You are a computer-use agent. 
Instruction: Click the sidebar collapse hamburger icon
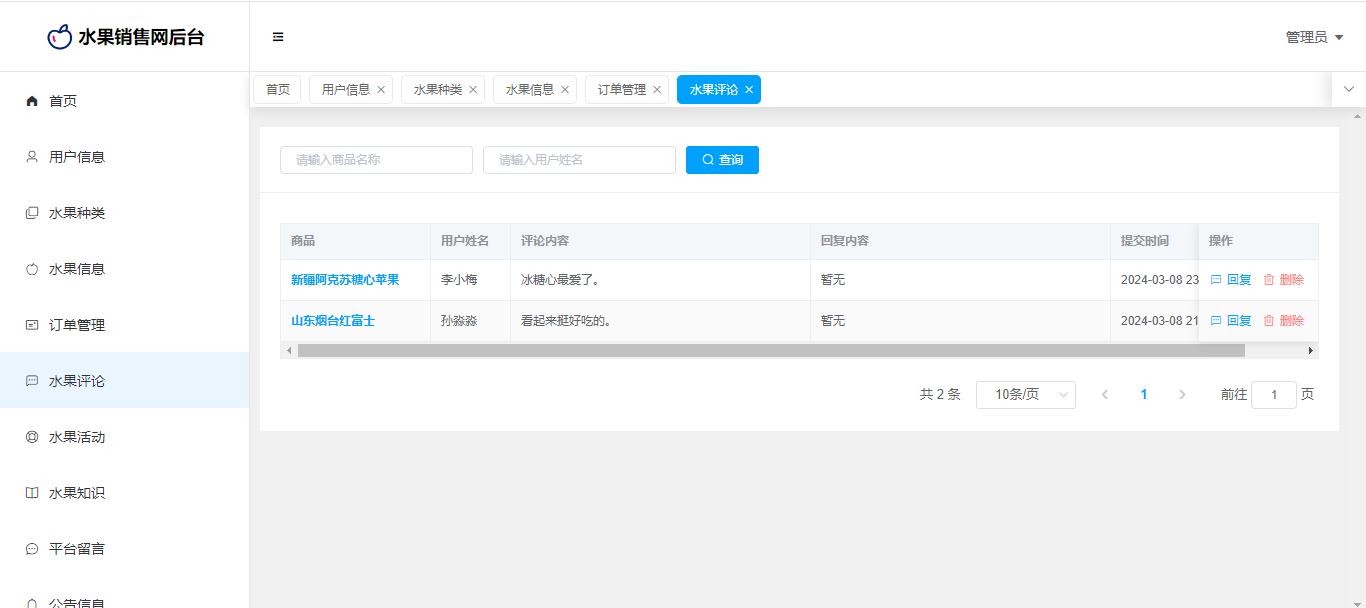tap(278, 37)
